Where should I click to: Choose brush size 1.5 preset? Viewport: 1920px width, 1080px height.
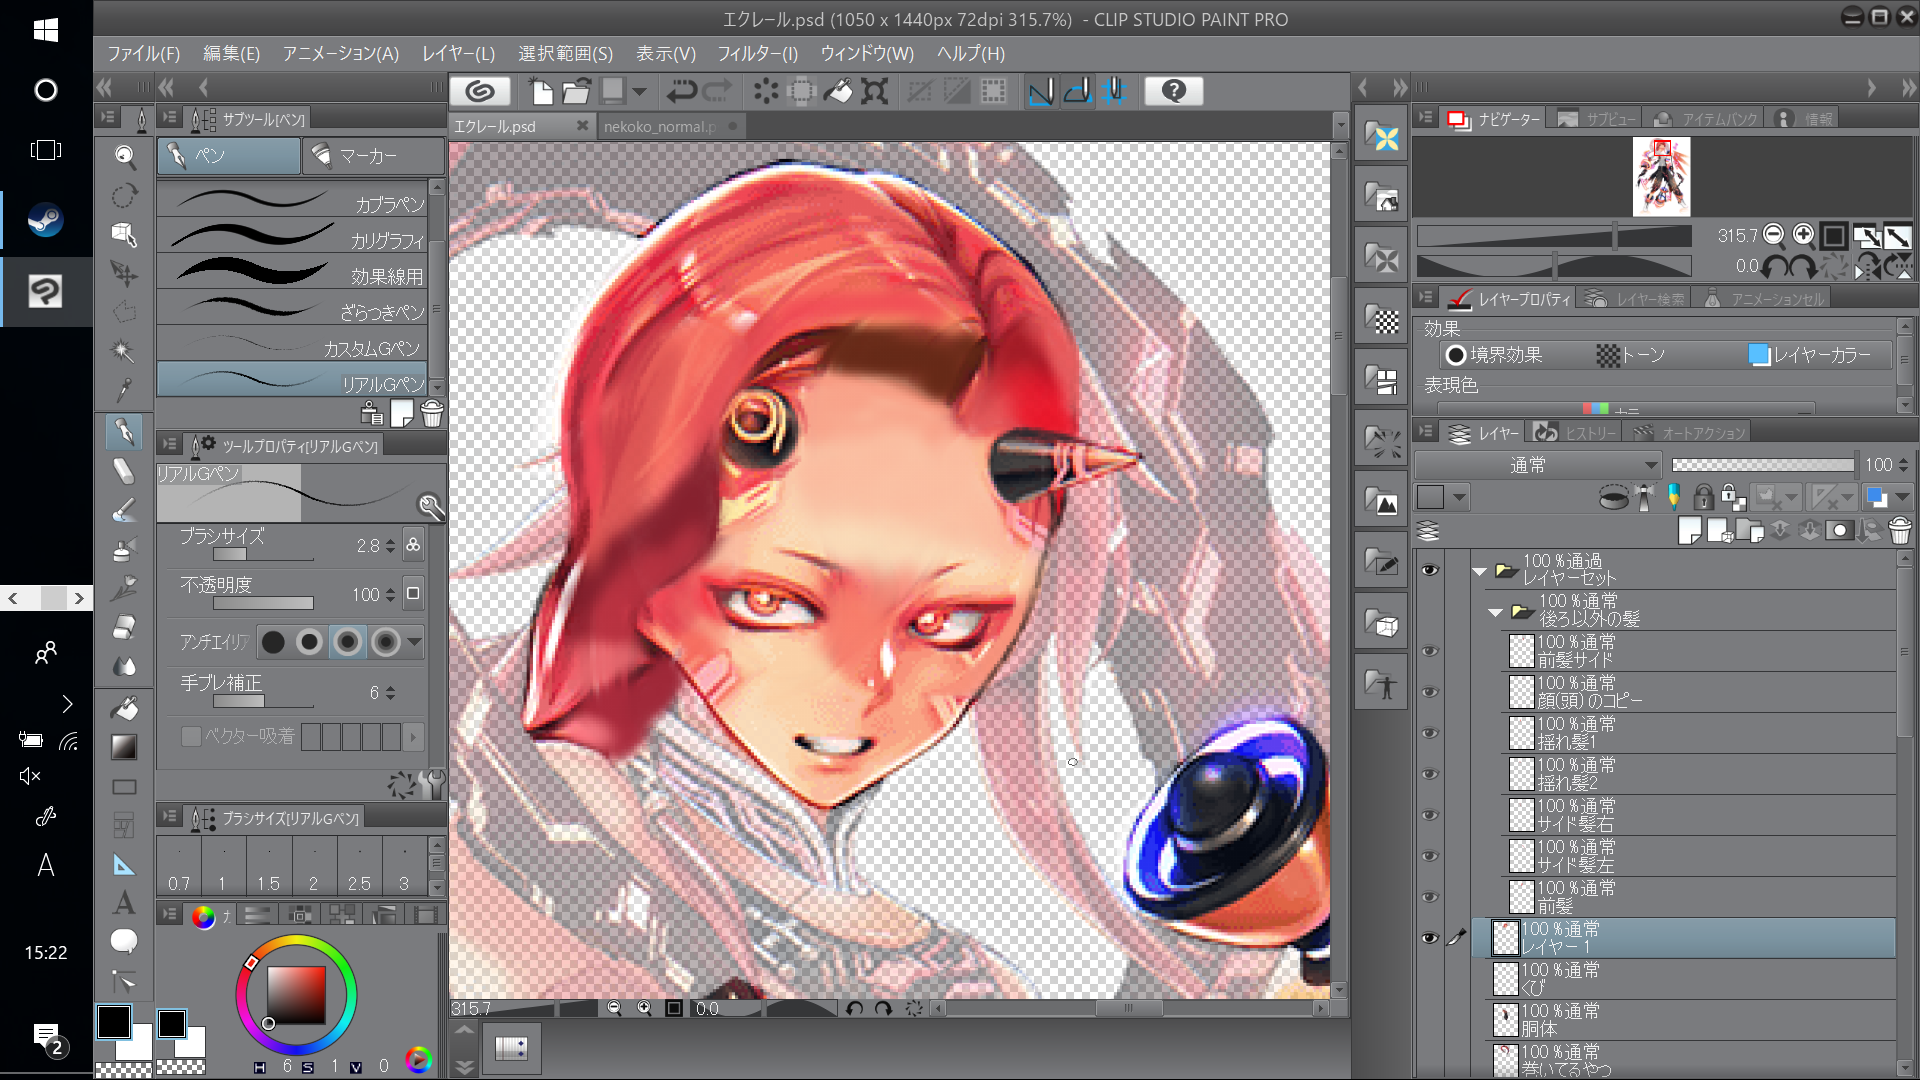[x=268, y=866]
